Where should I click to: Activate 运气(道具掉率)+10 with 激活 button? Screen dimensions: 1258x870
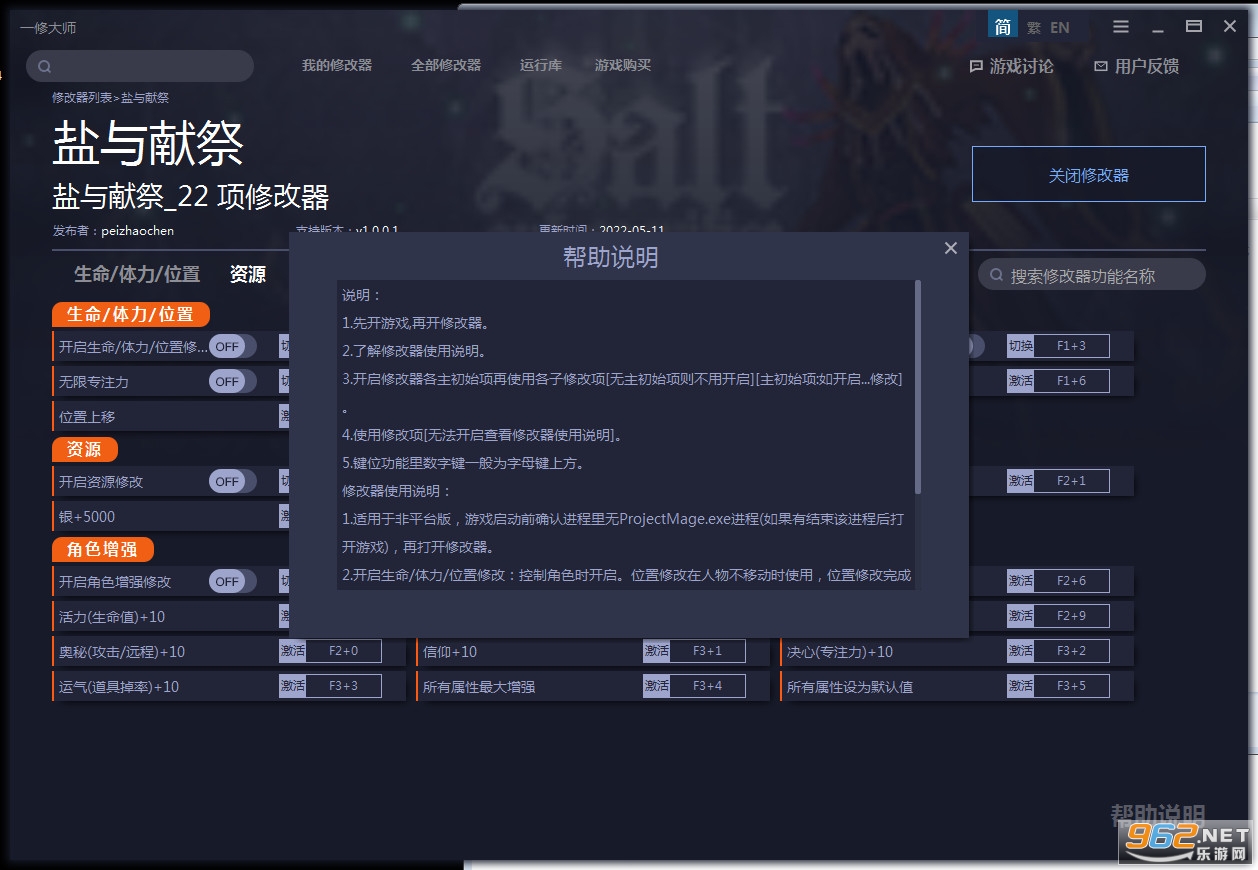coord(293,686)
